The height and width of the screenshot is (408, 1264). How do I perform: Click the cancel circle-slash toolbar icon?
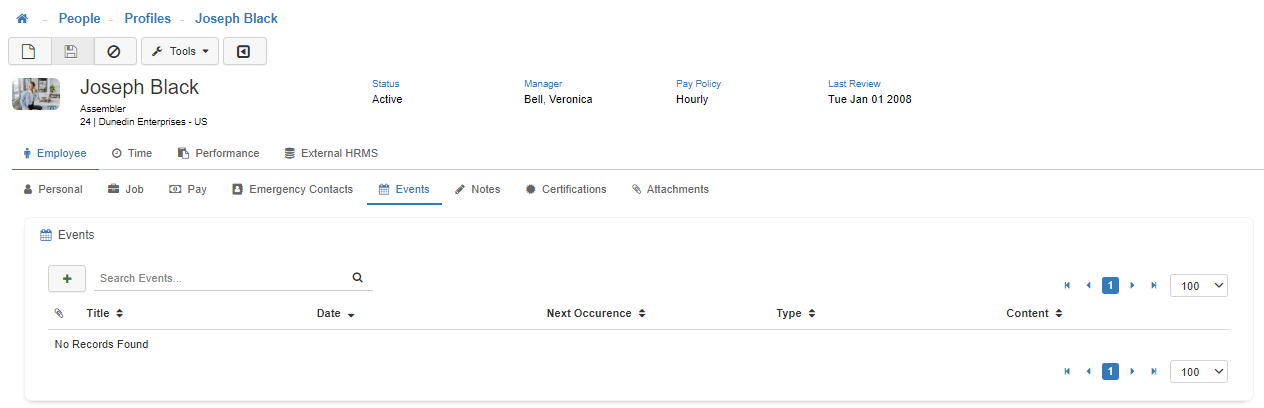point(114,51)
